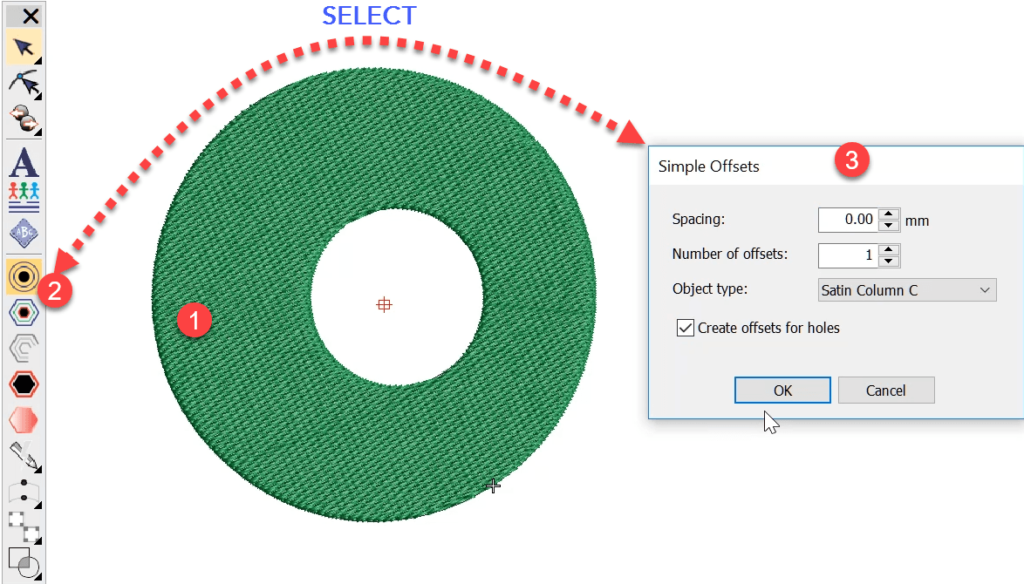The image size is (1024, 584).
Task: Click the blue diamond monogram icon
Action: point(23,234)
